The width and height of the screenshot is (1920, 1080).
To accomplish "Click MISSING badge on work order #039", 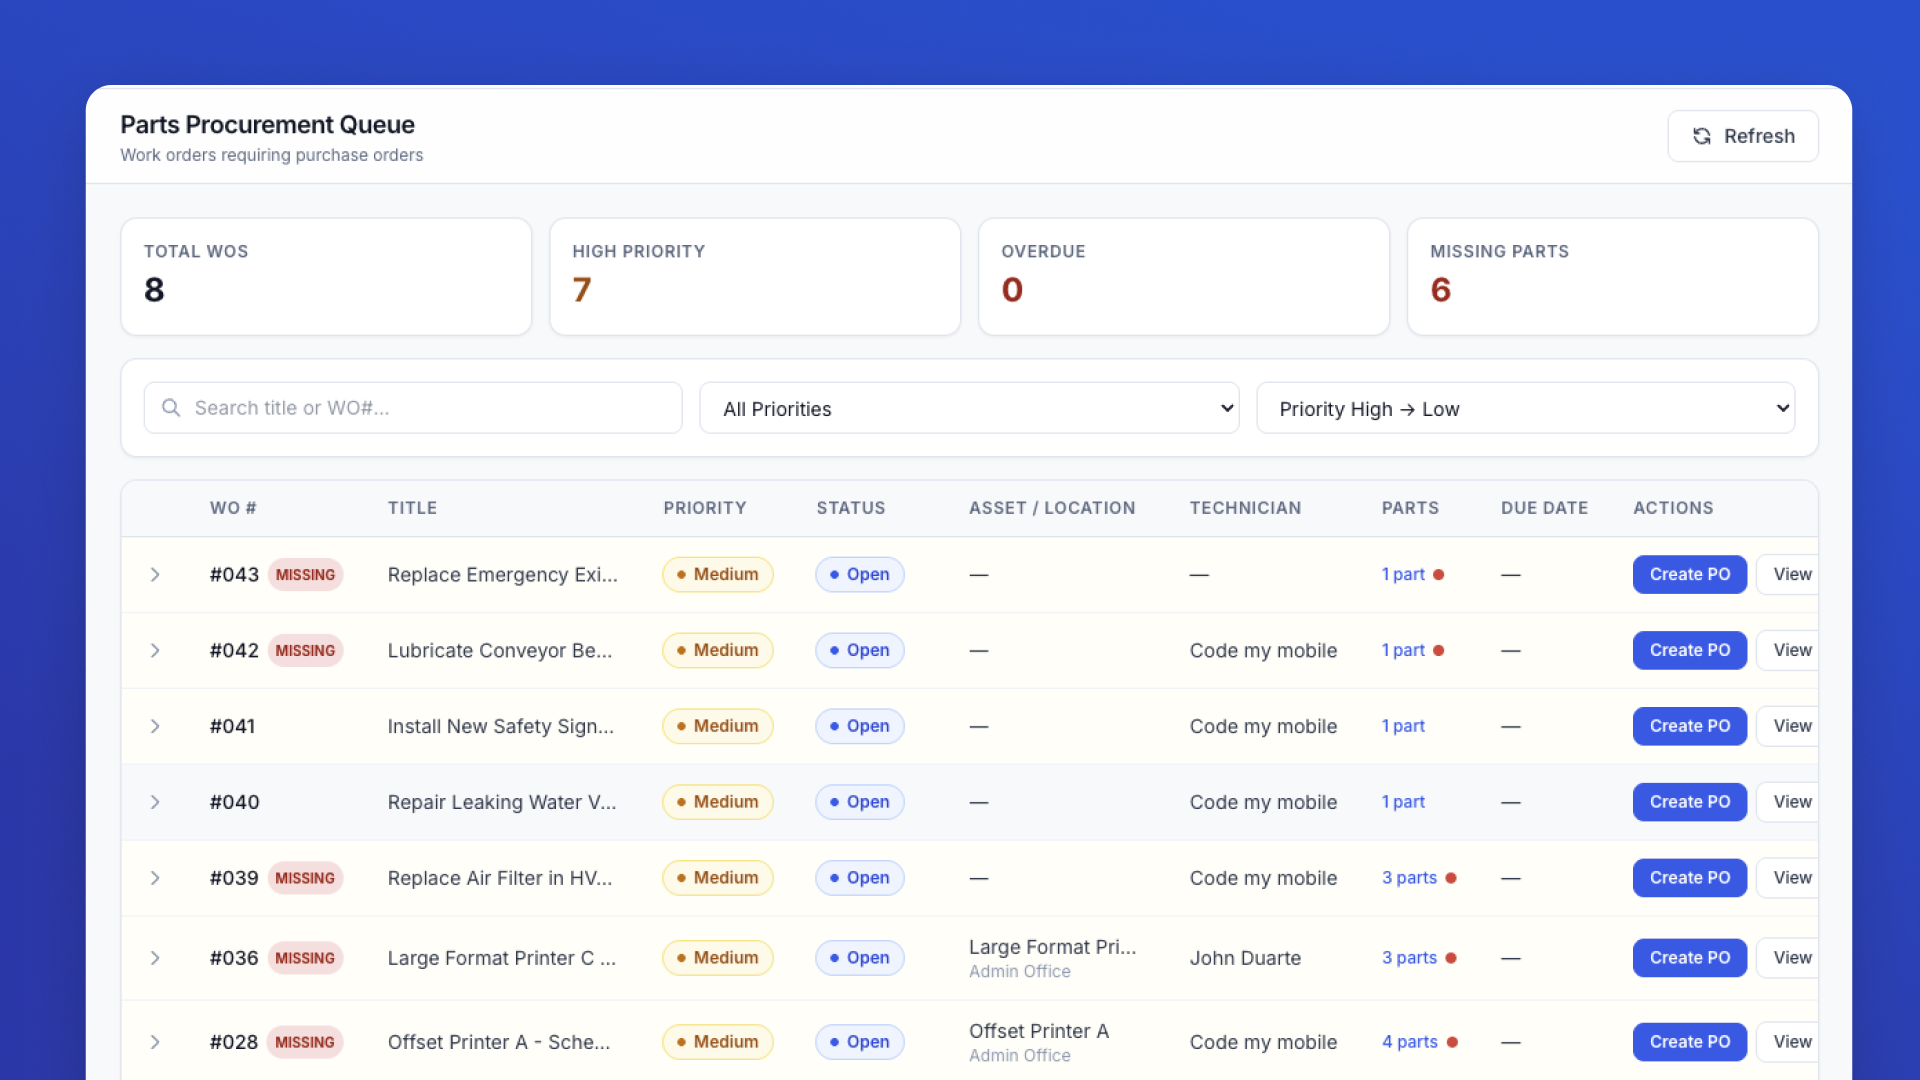I will click(305, 878).
